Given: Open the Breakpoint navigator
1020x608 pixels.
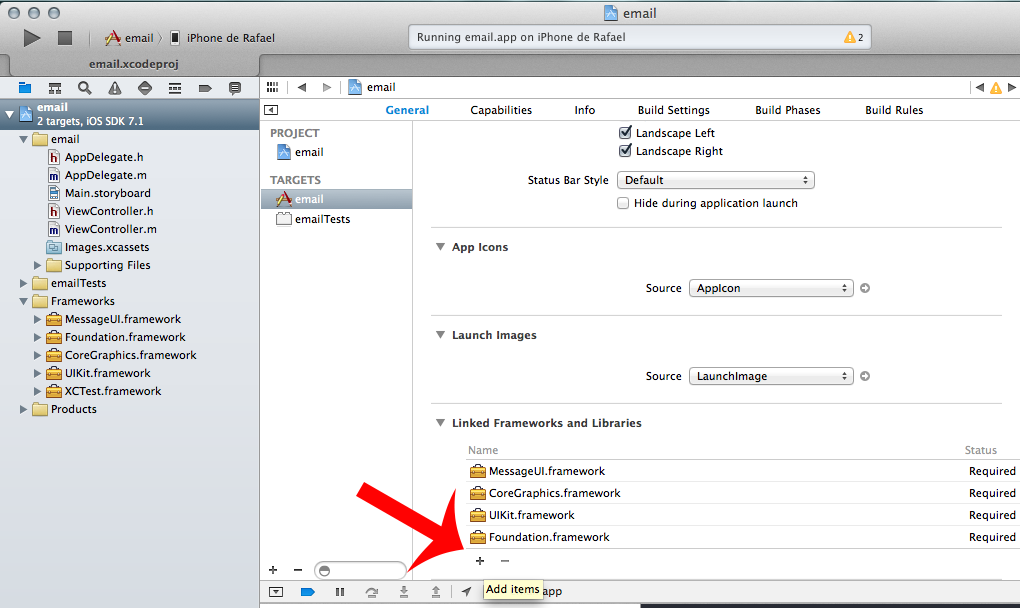Looking at the screenshot, I should click(x=205, y=88).
